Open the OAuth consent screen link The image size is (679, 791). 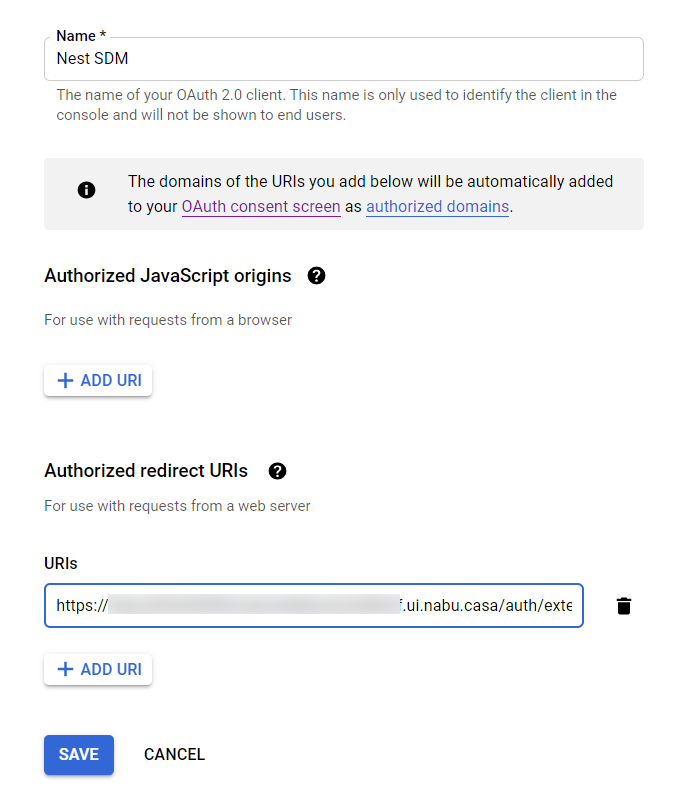(x=261, y=207)
